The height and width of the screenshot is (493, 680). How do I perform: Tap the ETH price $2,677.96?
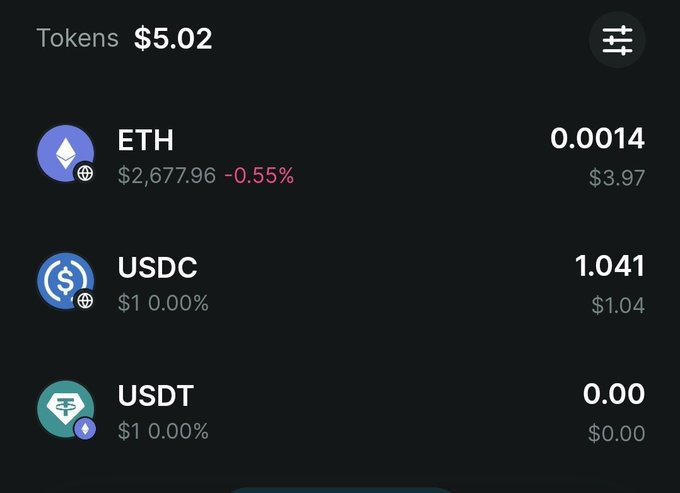[167, 176]
